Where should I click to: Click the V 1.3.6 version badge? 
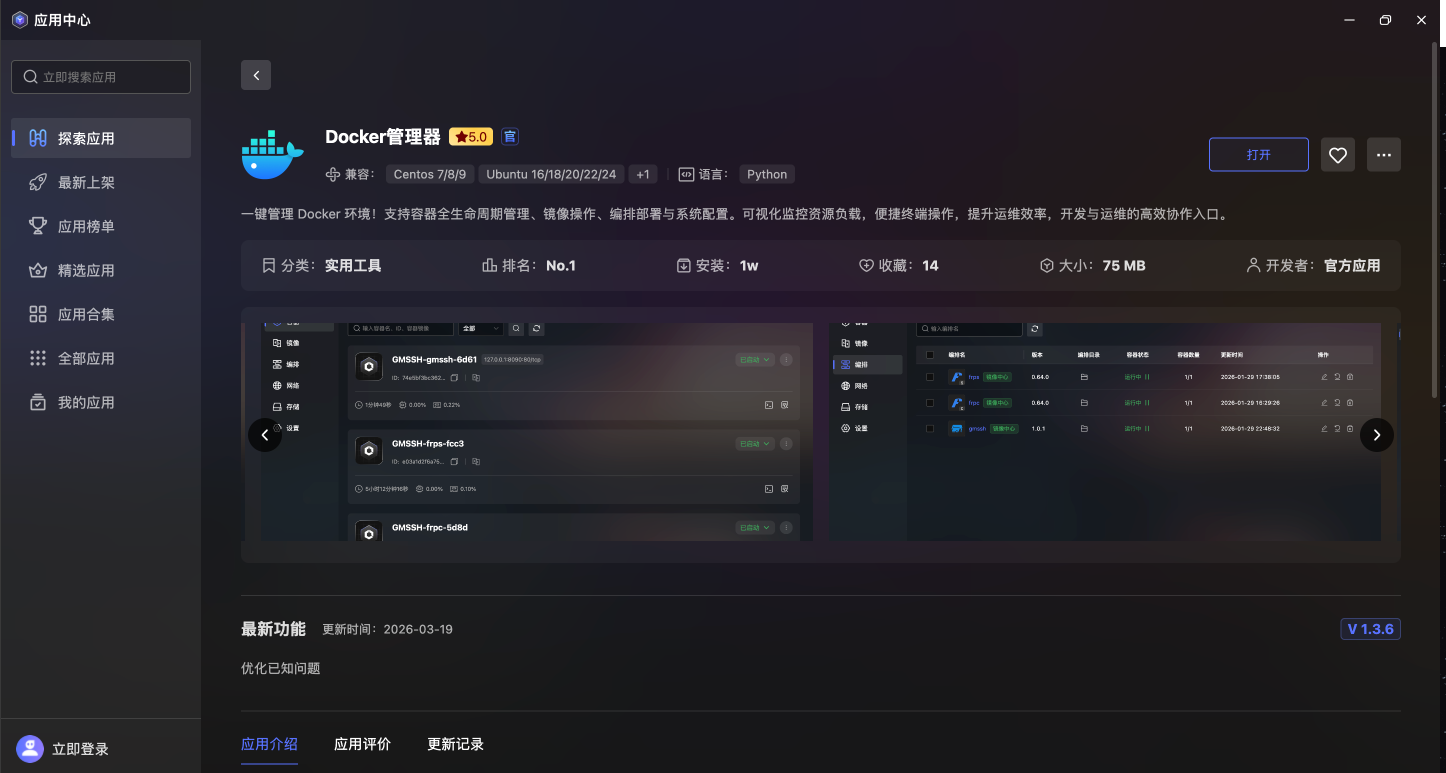click(x=1371, y=629)
